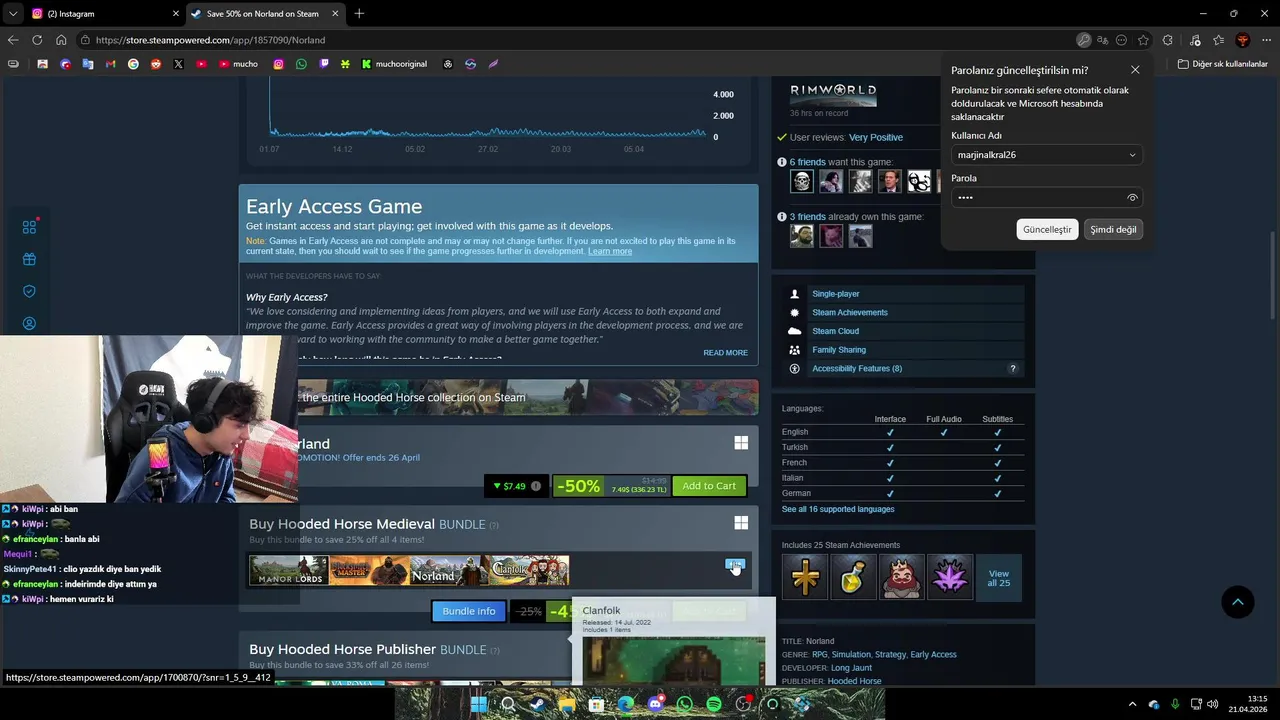Click the Manor Lords bundle thumbnail

click(289, 571)
